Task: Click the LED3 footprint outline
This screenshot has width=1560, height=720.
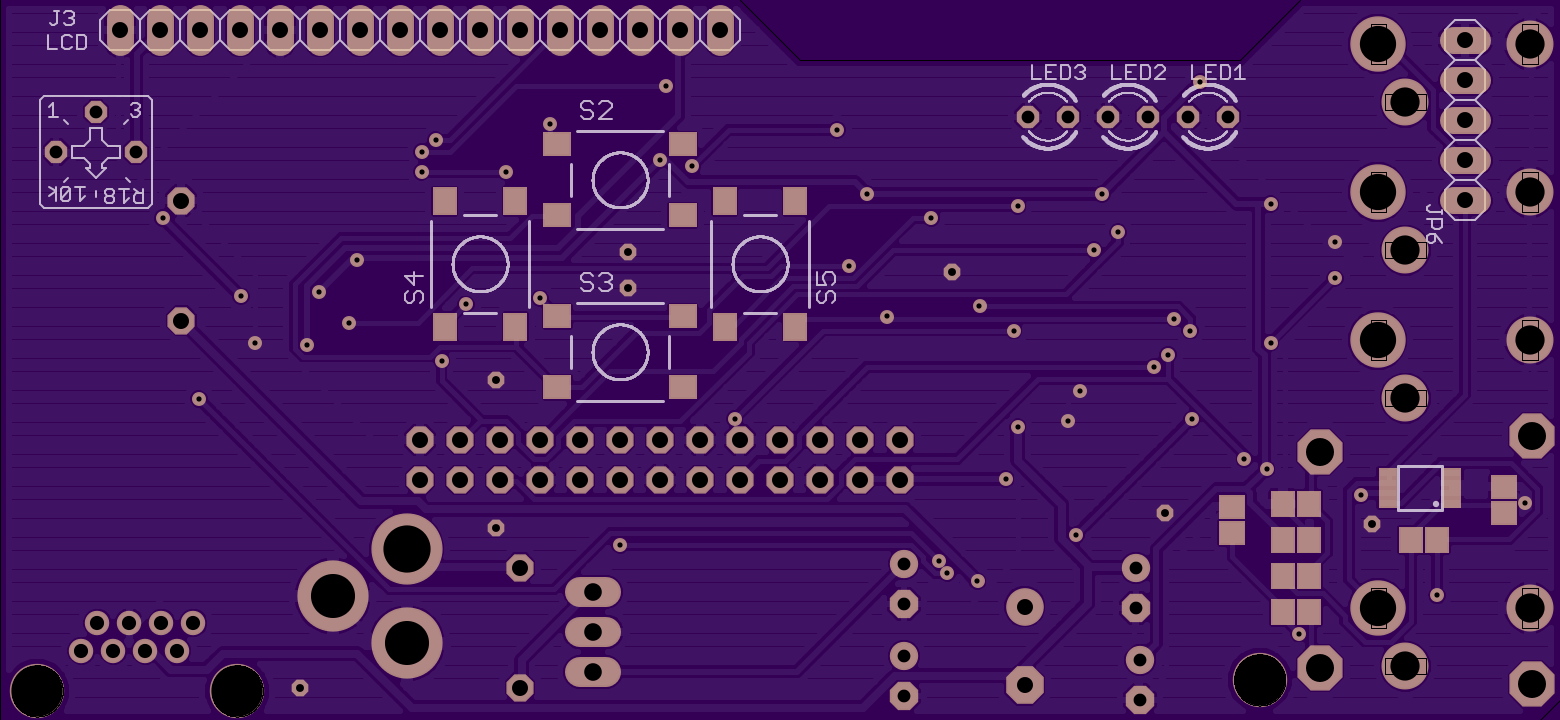Action: 1048,118
